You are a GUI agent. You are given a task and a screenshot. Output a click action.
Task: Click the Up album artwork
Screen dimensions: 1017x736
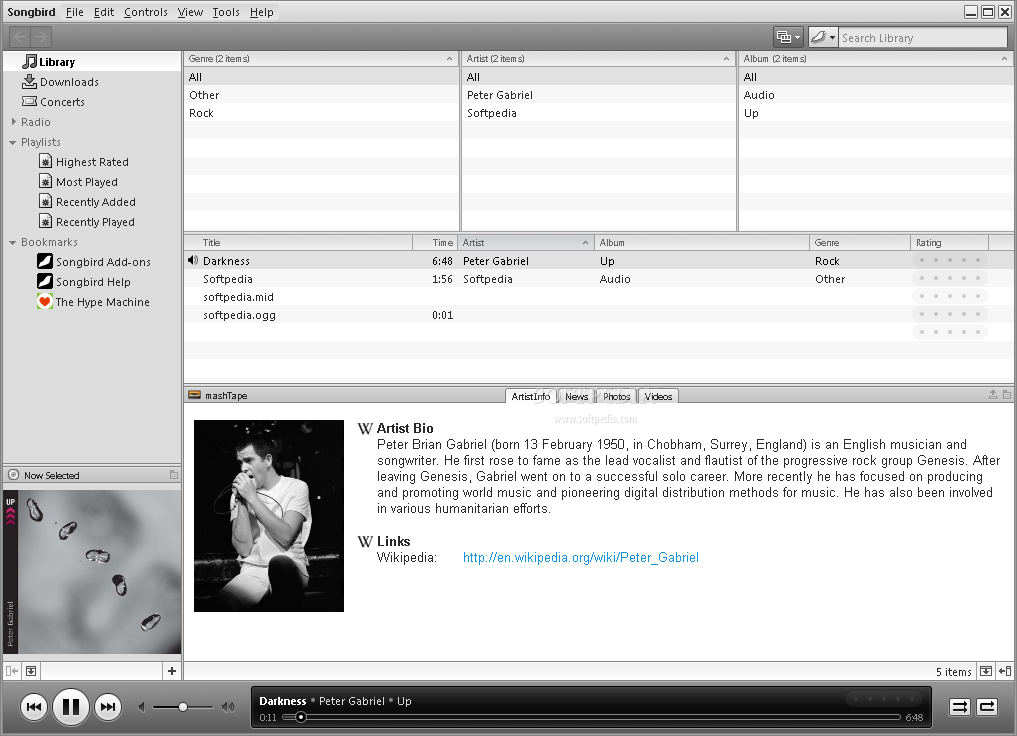(x=92, y=572)
